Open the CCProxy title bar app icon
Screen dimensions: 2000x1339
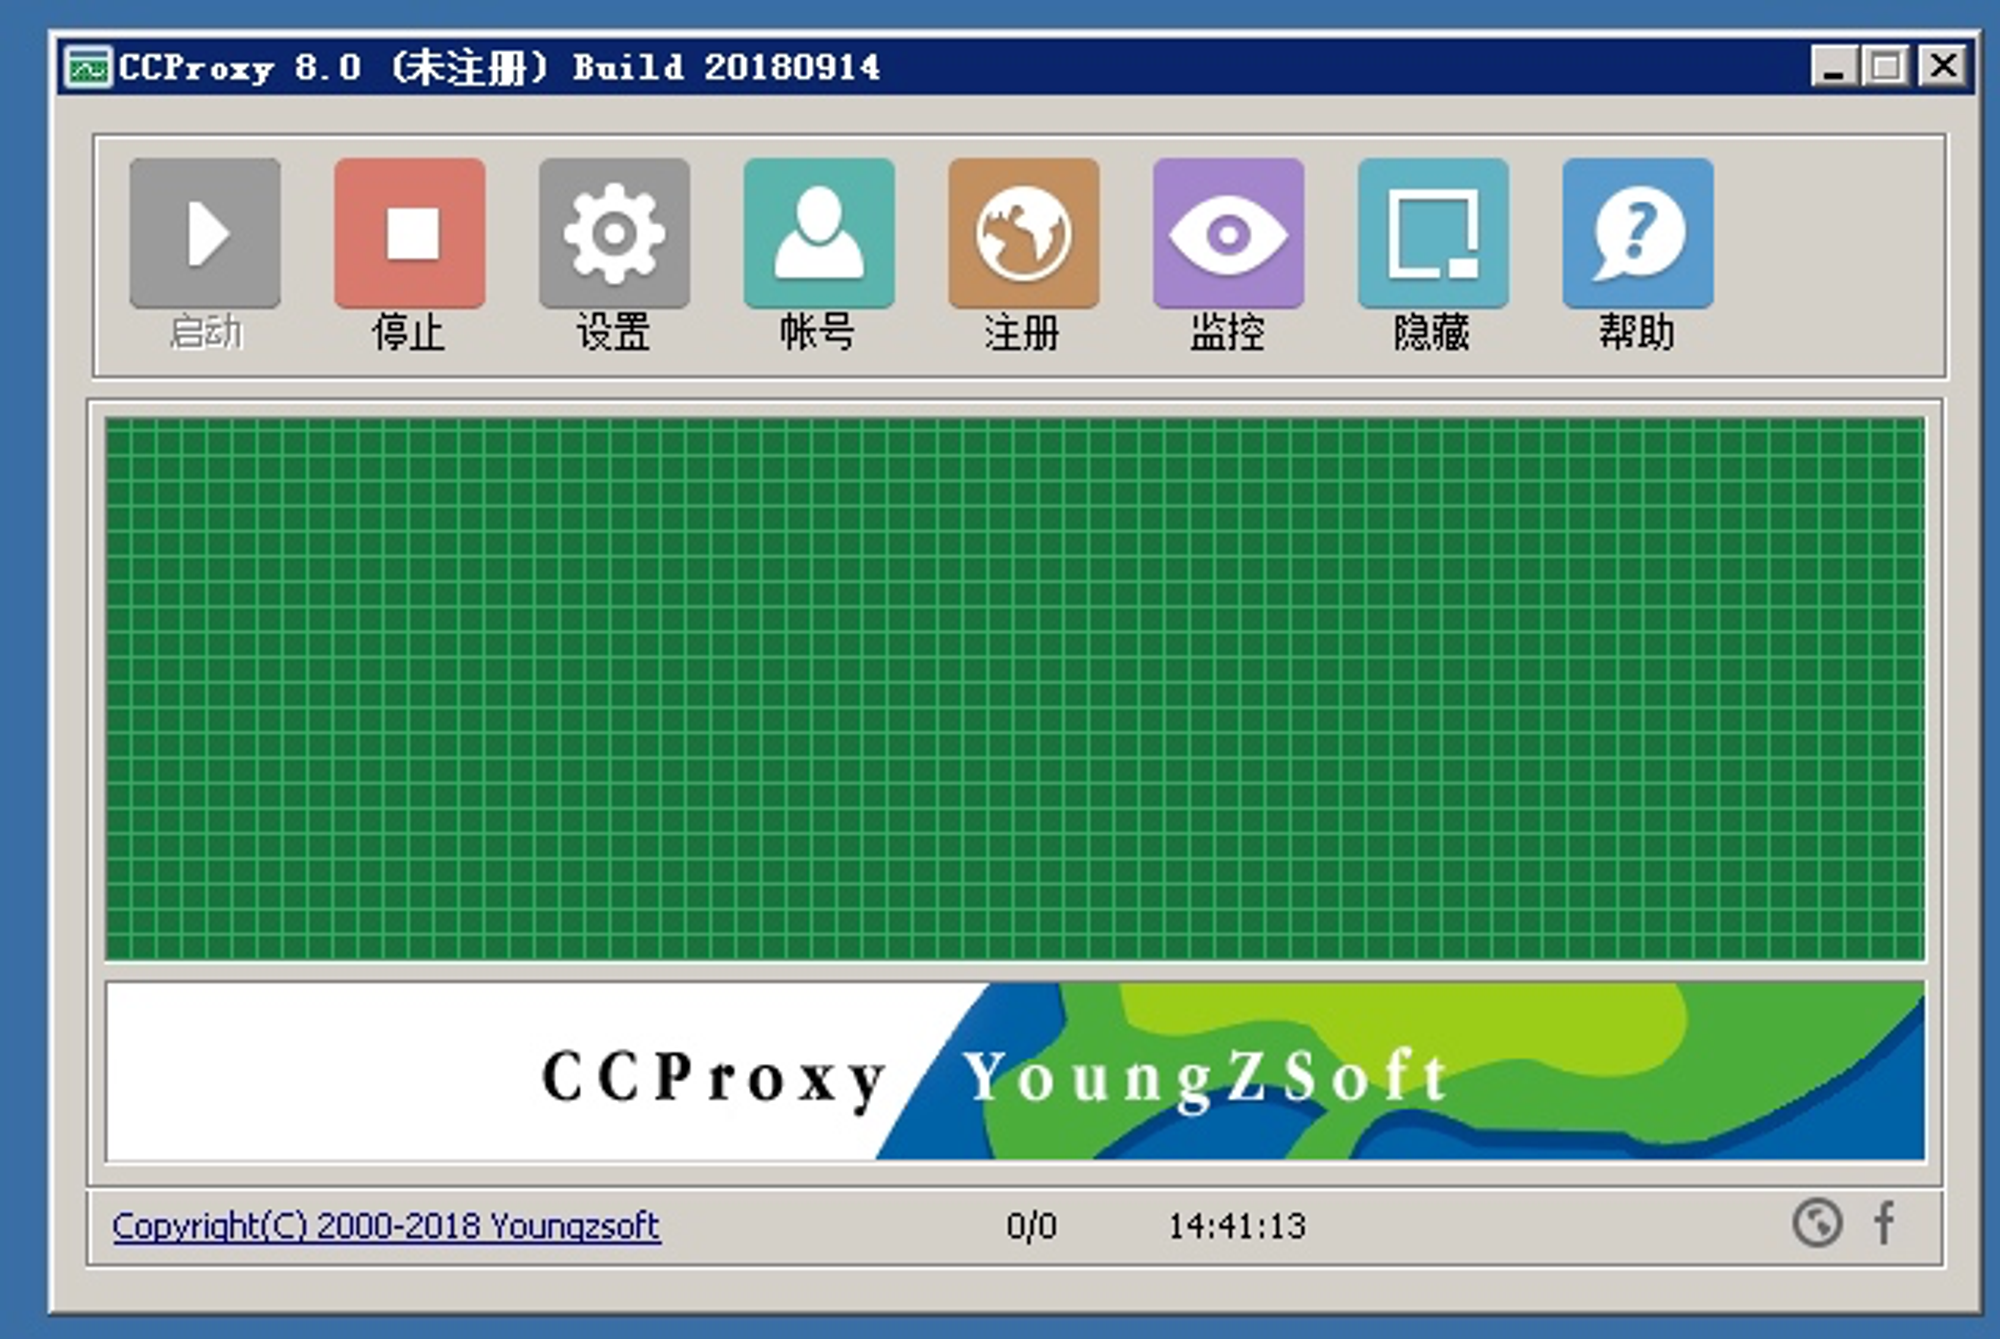(88, 67)
